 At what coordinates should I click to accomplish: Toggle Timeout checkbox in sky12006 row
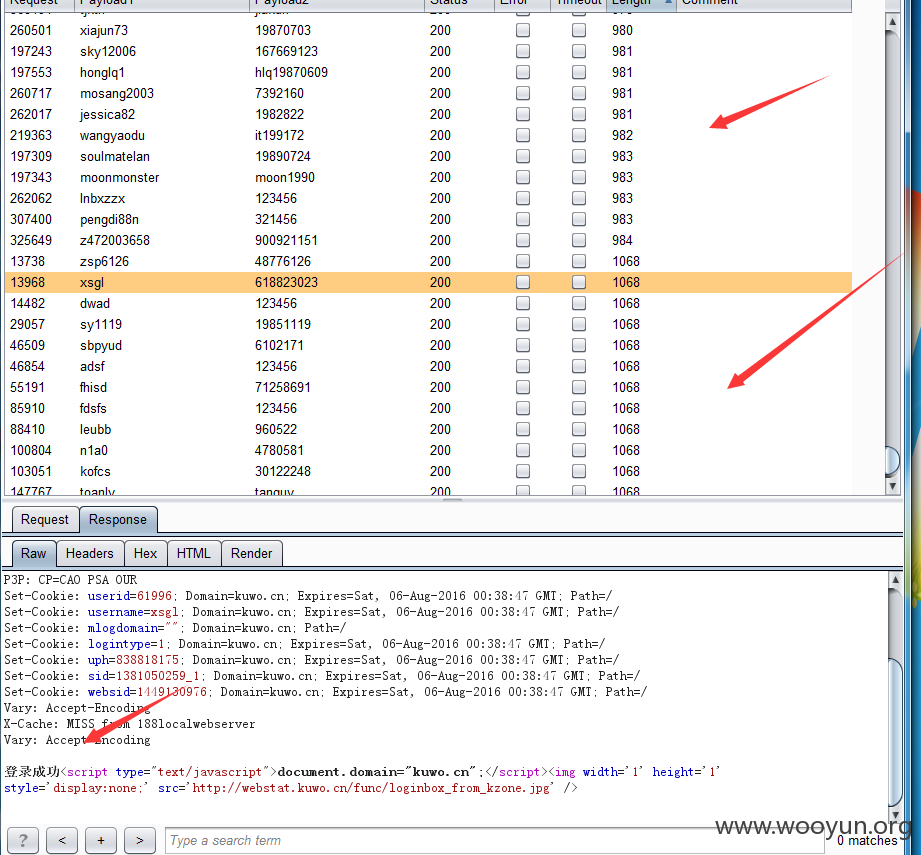click(x=579, y=51)
